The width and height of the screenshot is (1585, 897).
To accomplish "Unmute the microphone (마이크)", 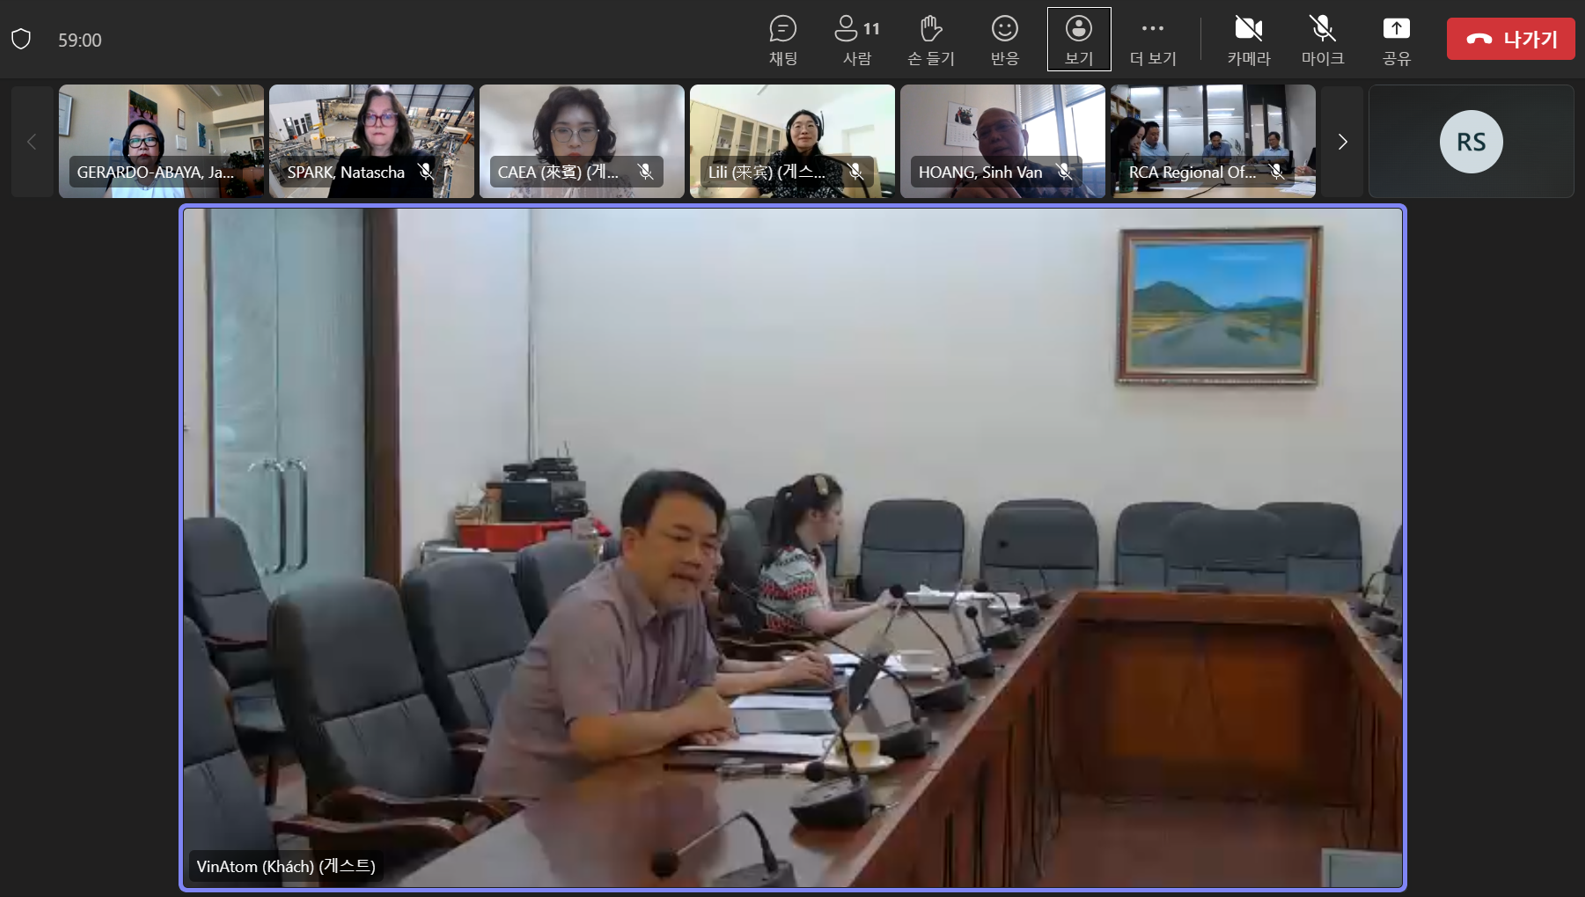I will [x=1323, y=40].
